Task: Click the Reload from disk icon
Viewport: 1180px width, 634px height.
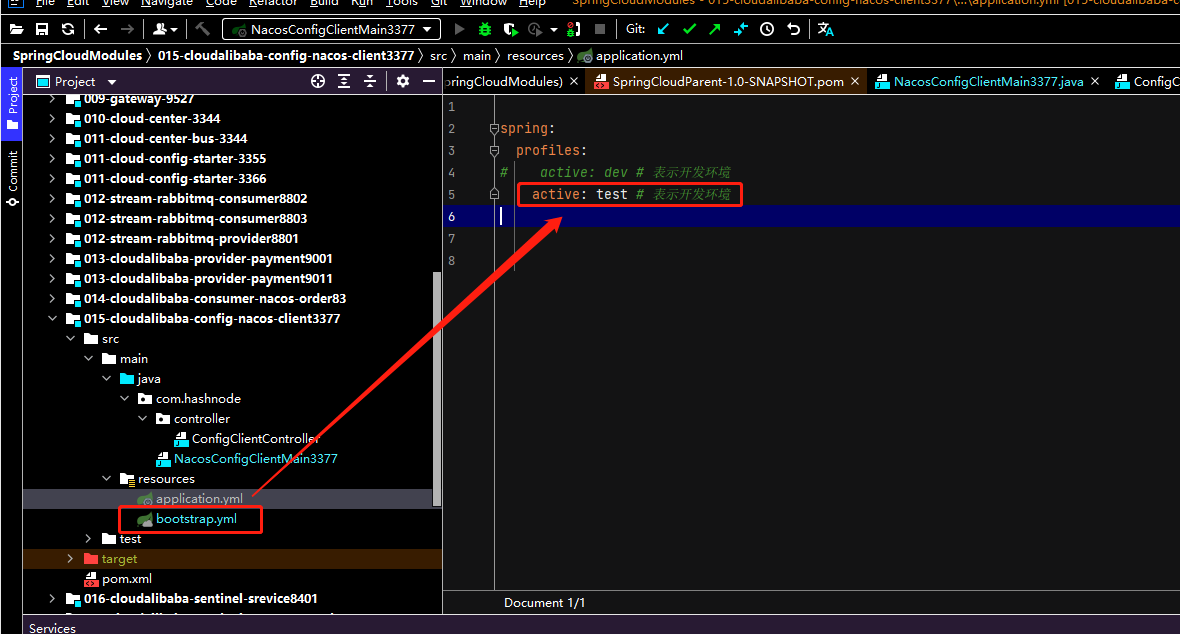Action: point(68,29)
